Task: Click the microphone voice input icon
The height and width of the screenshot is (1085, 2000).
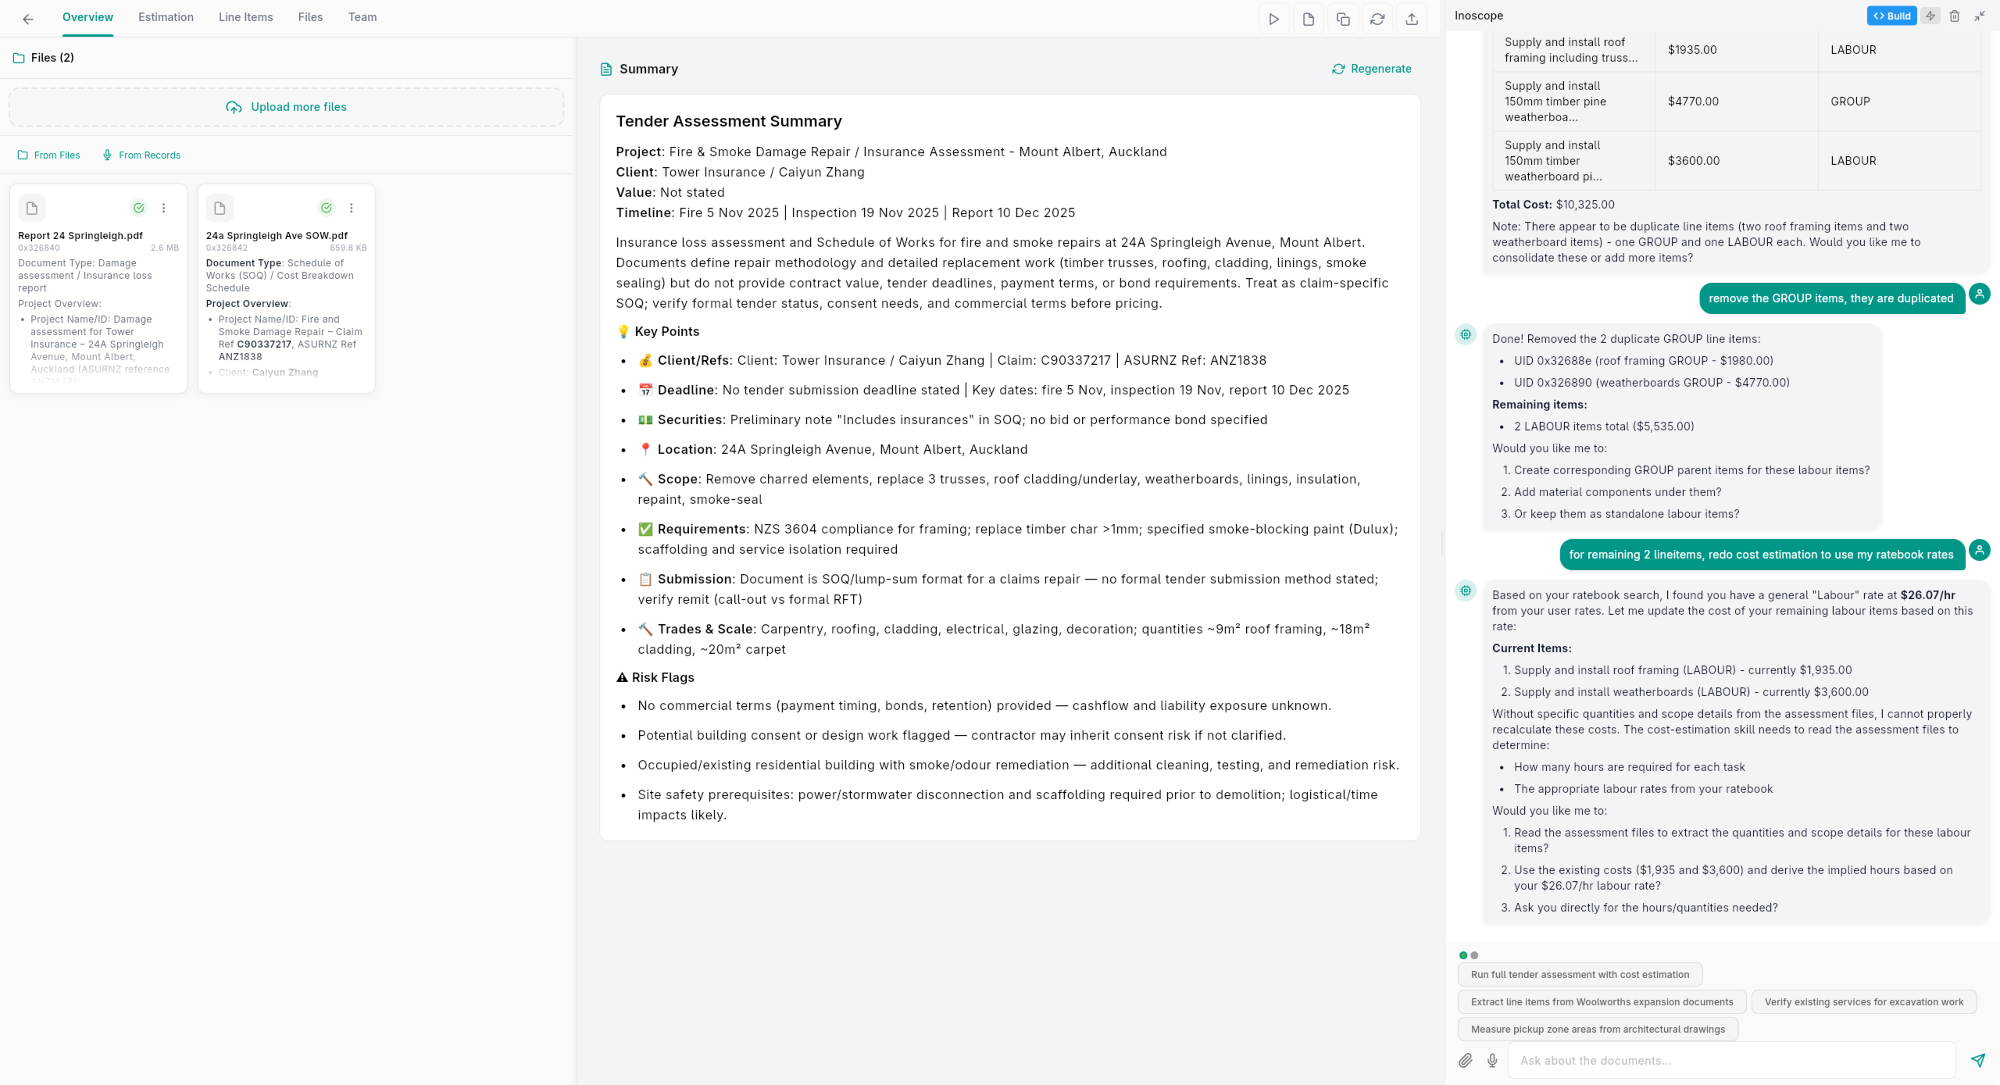Action: click(1492, 1060)
